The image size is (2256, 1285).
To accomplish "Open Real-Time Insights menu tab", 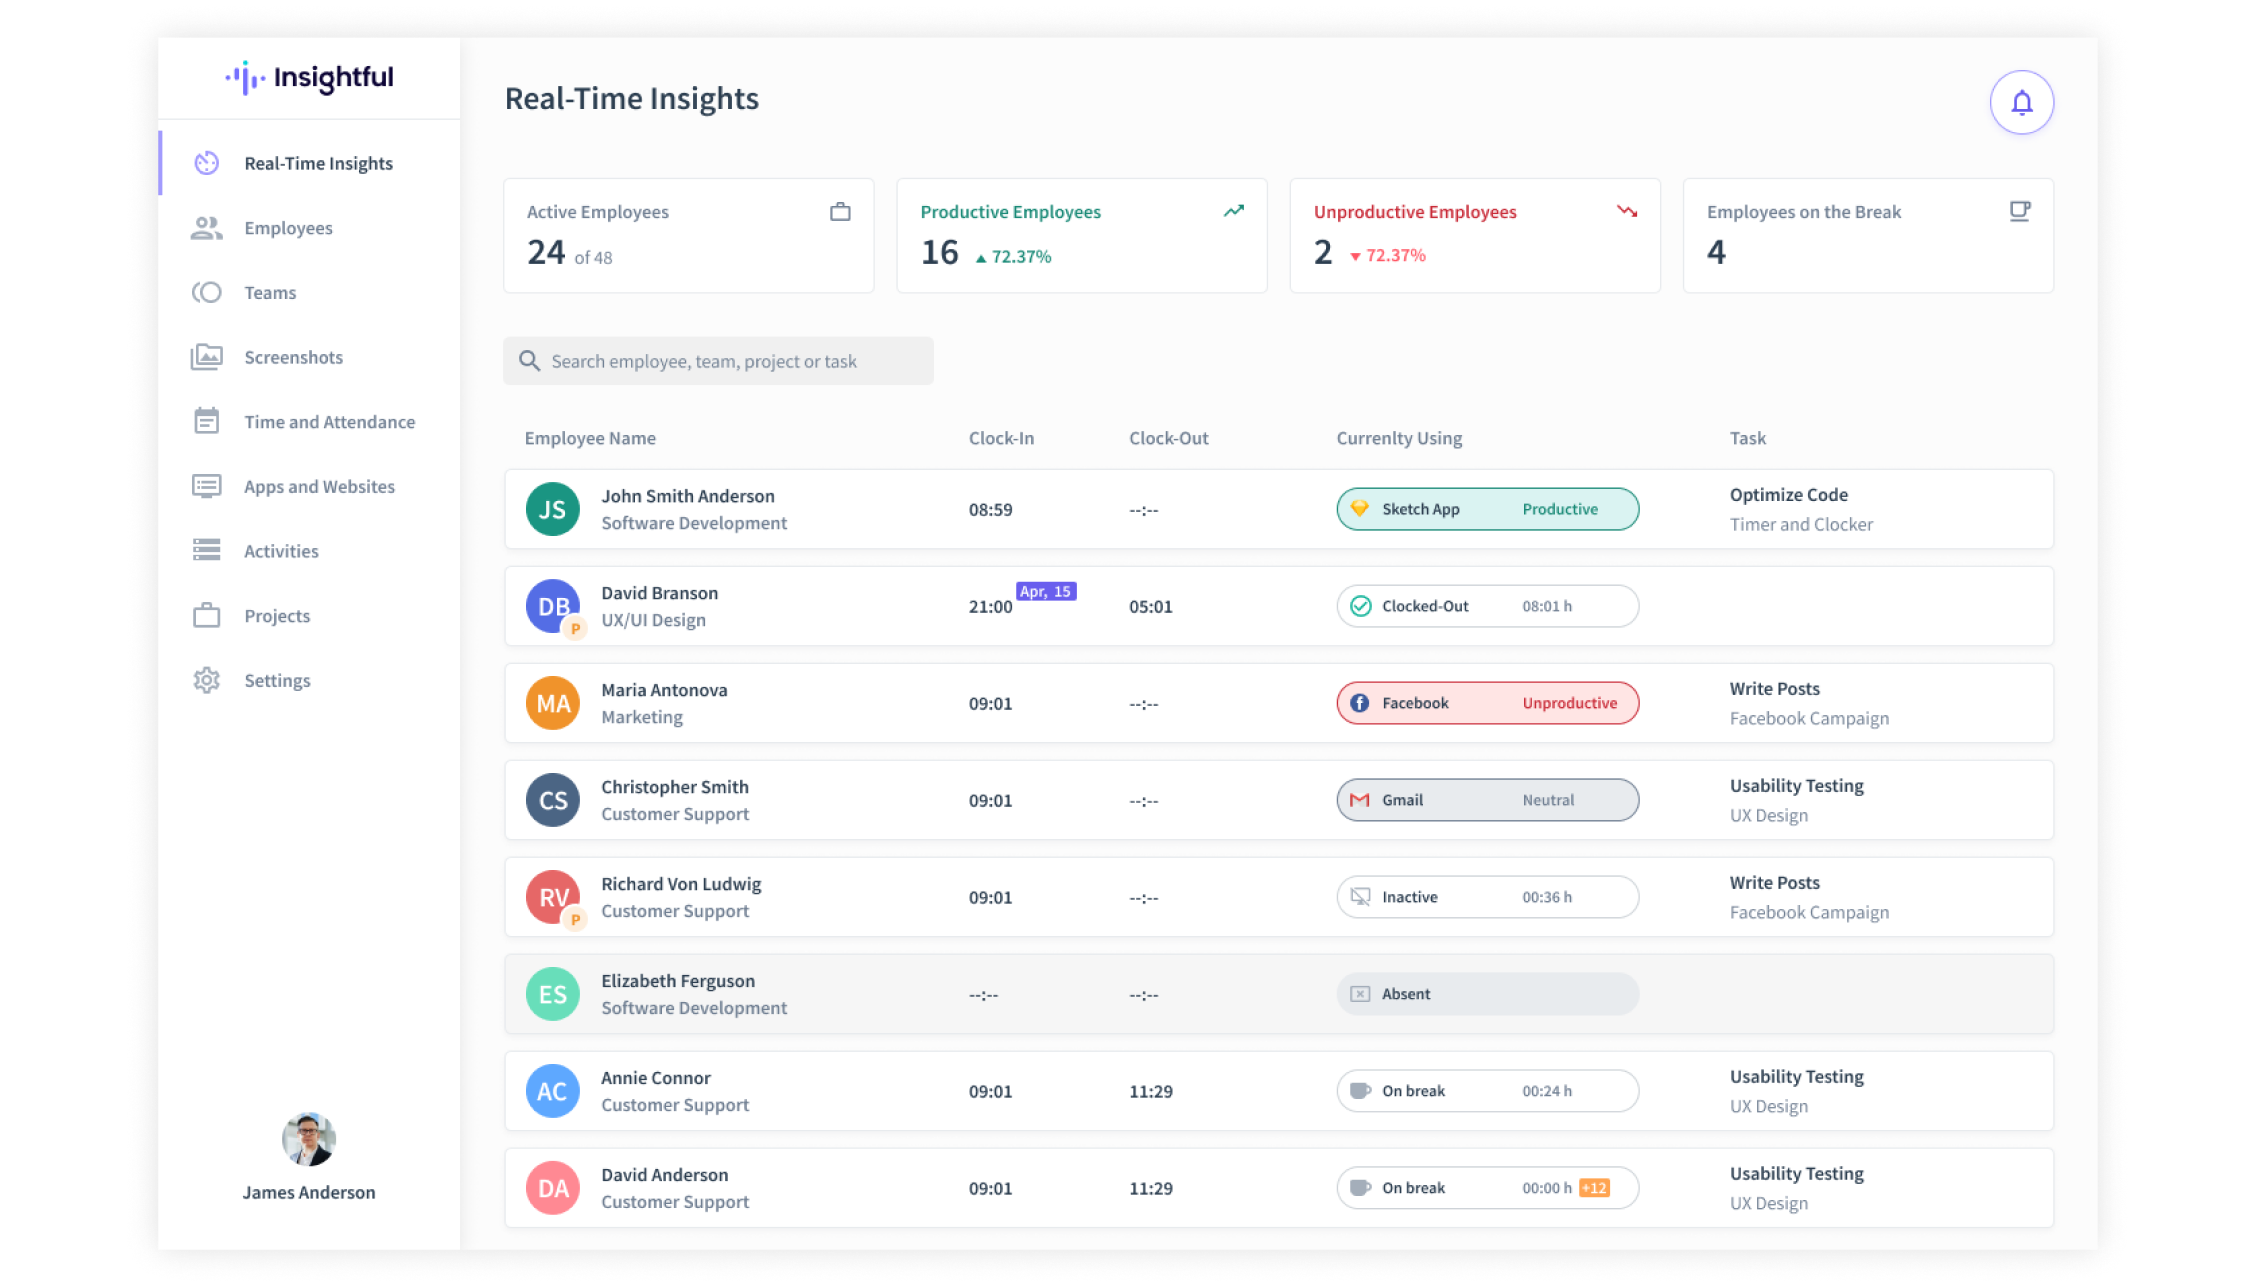I will click(x=318, y=161).
